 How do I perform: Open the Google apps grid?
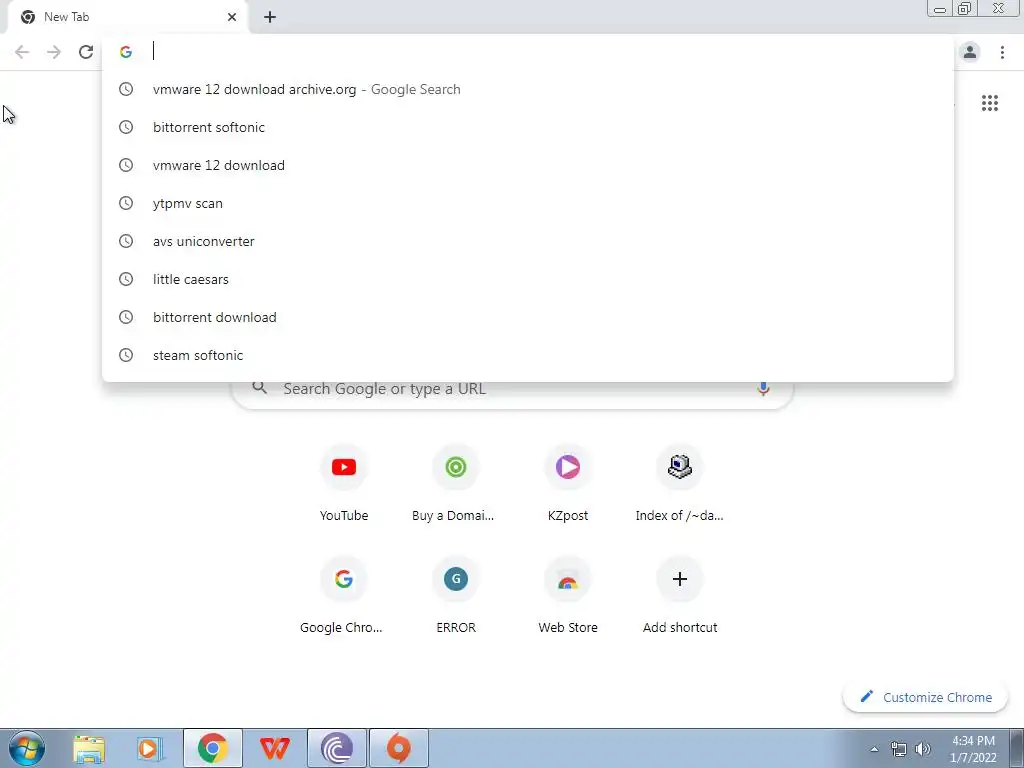click(x=989, y=103)
